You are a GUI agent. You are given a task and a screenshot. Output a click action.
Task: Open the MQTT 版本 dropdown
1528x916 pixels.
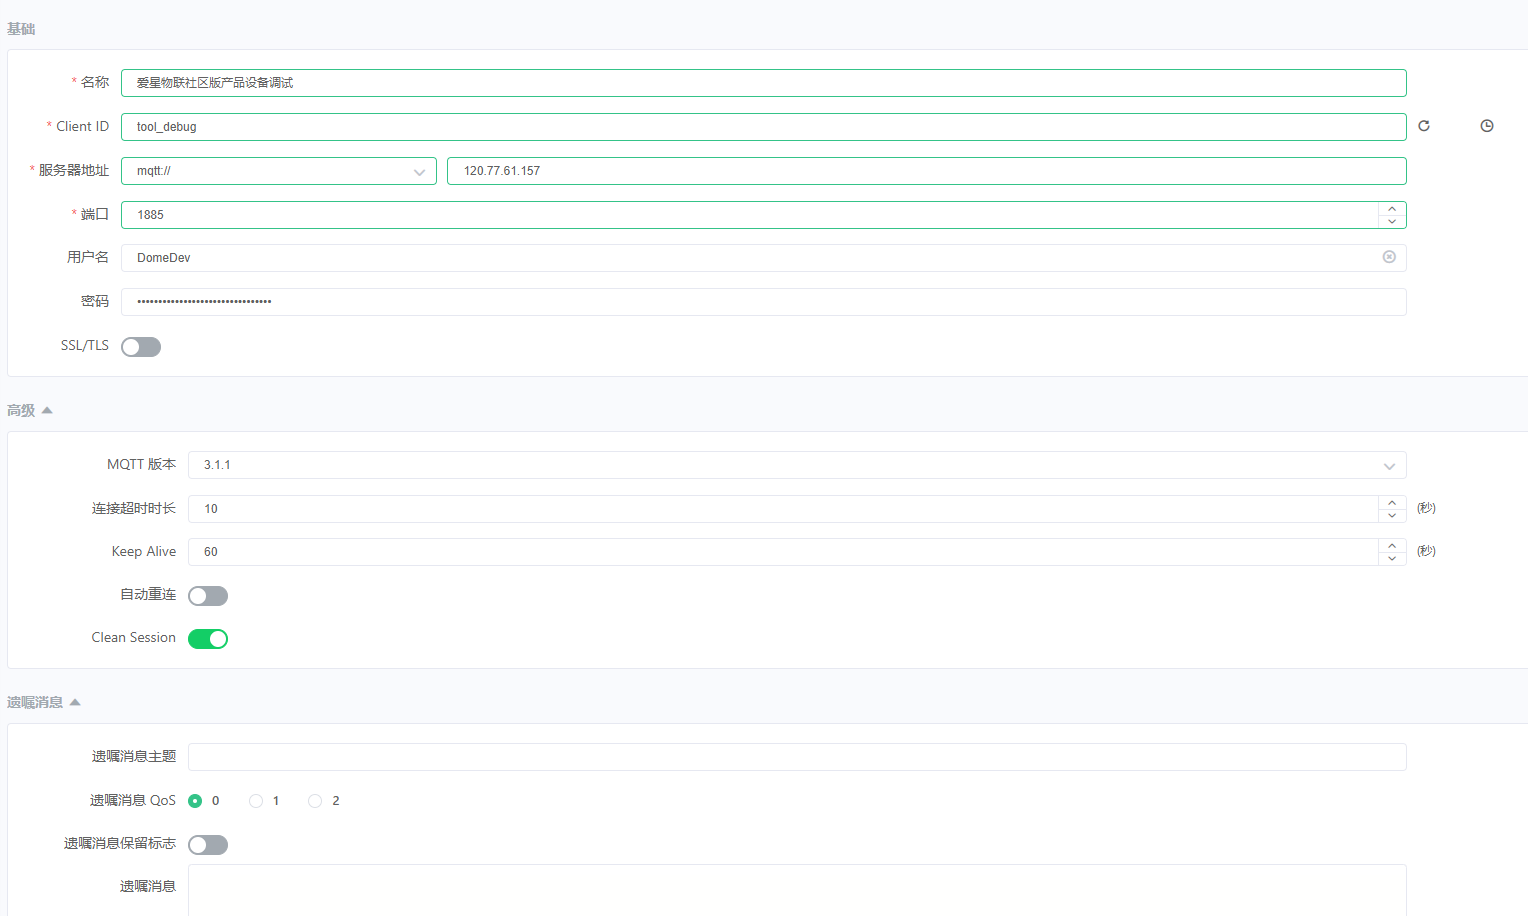[797, 465]
